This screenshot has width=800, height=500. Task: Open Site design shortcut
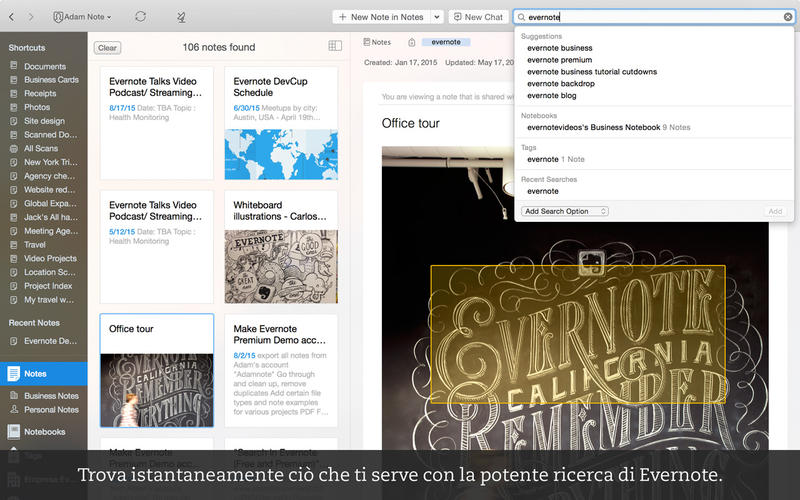(44, 121)
